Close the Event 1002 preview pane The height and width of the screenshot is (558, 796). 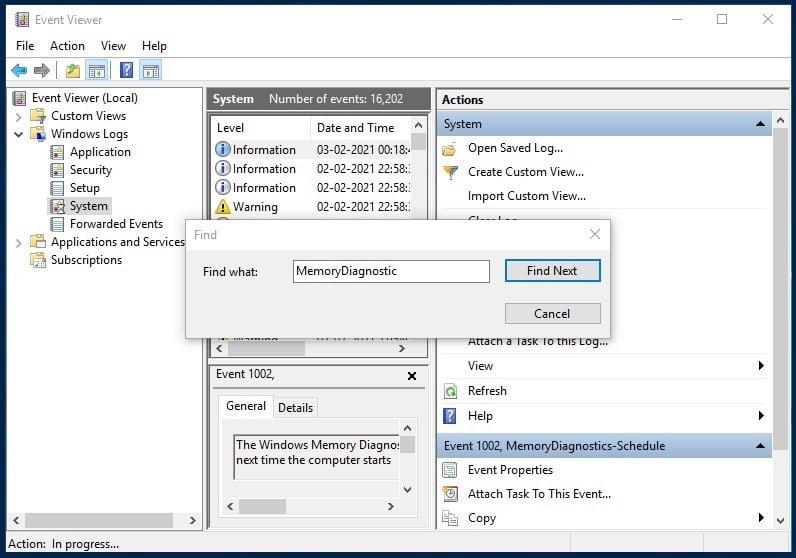[x=412, y=376]
